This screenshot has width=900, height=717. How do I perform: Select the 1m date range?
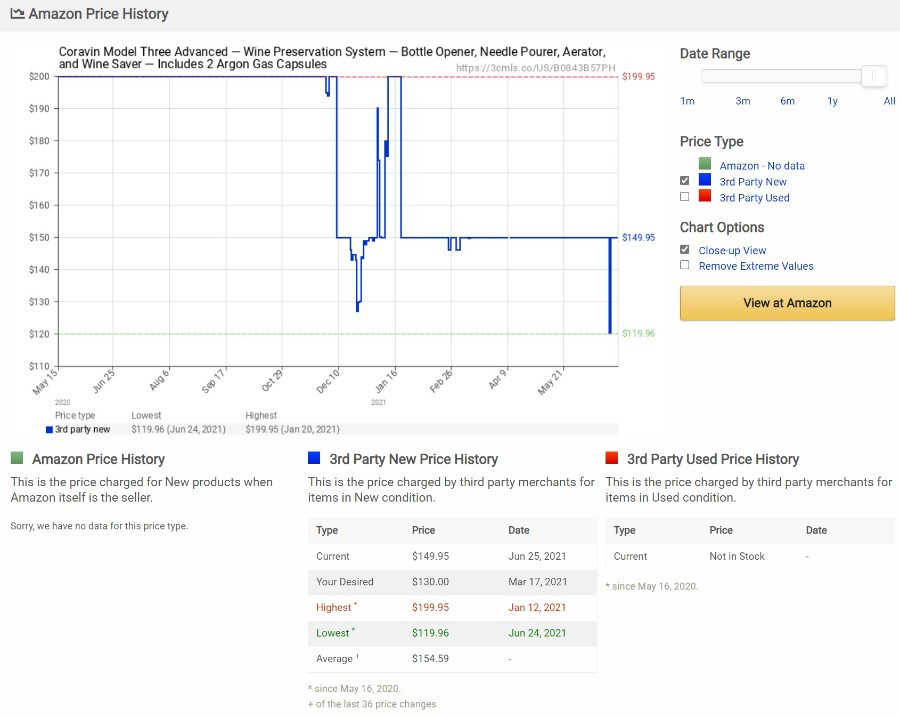coord(687,101)
